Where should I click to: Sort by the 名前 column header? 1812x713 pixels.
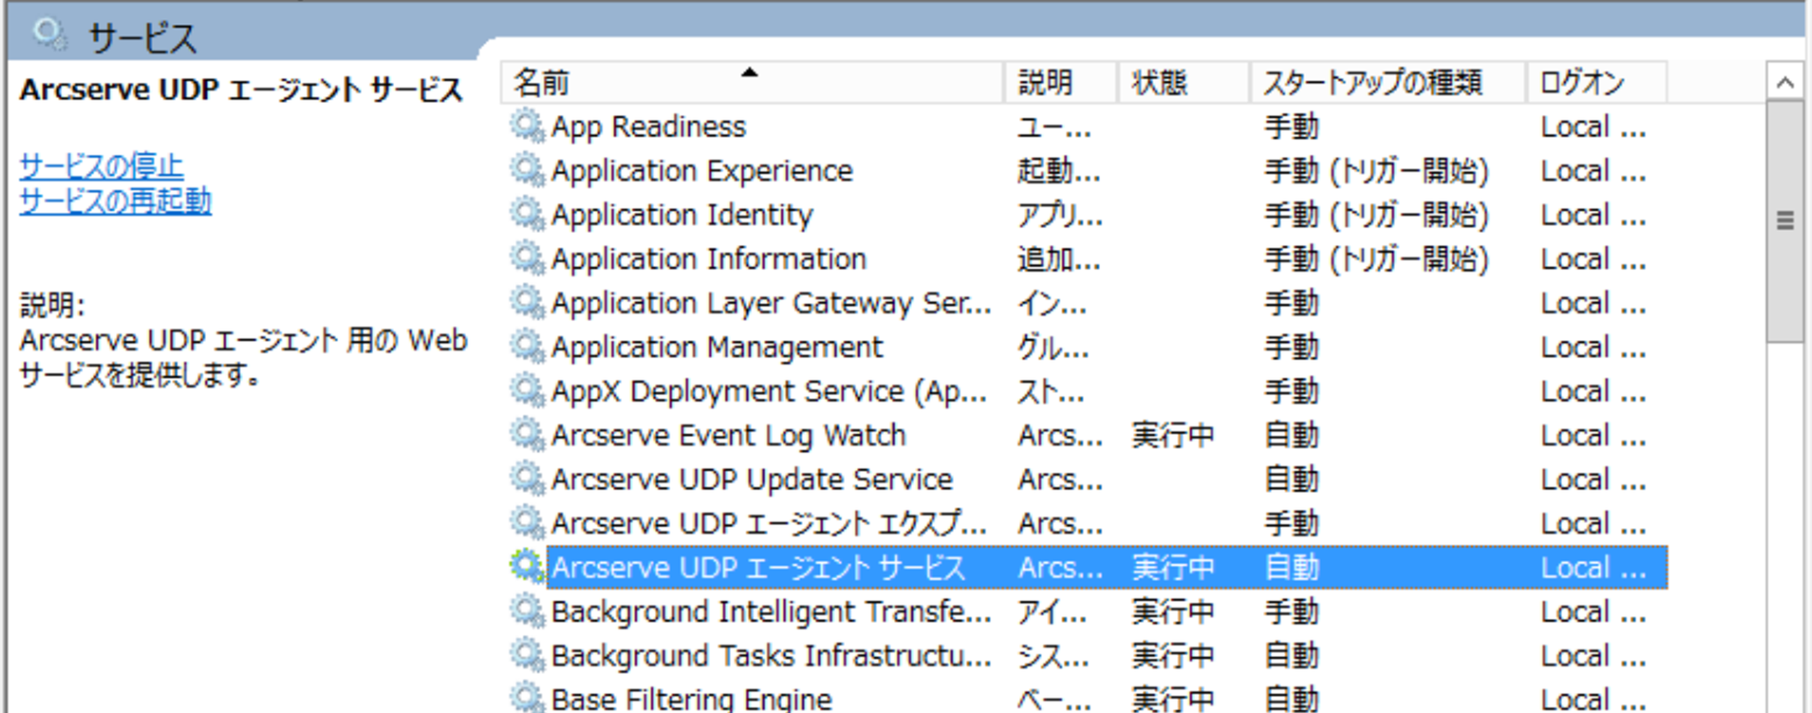(x=753, y=82)
